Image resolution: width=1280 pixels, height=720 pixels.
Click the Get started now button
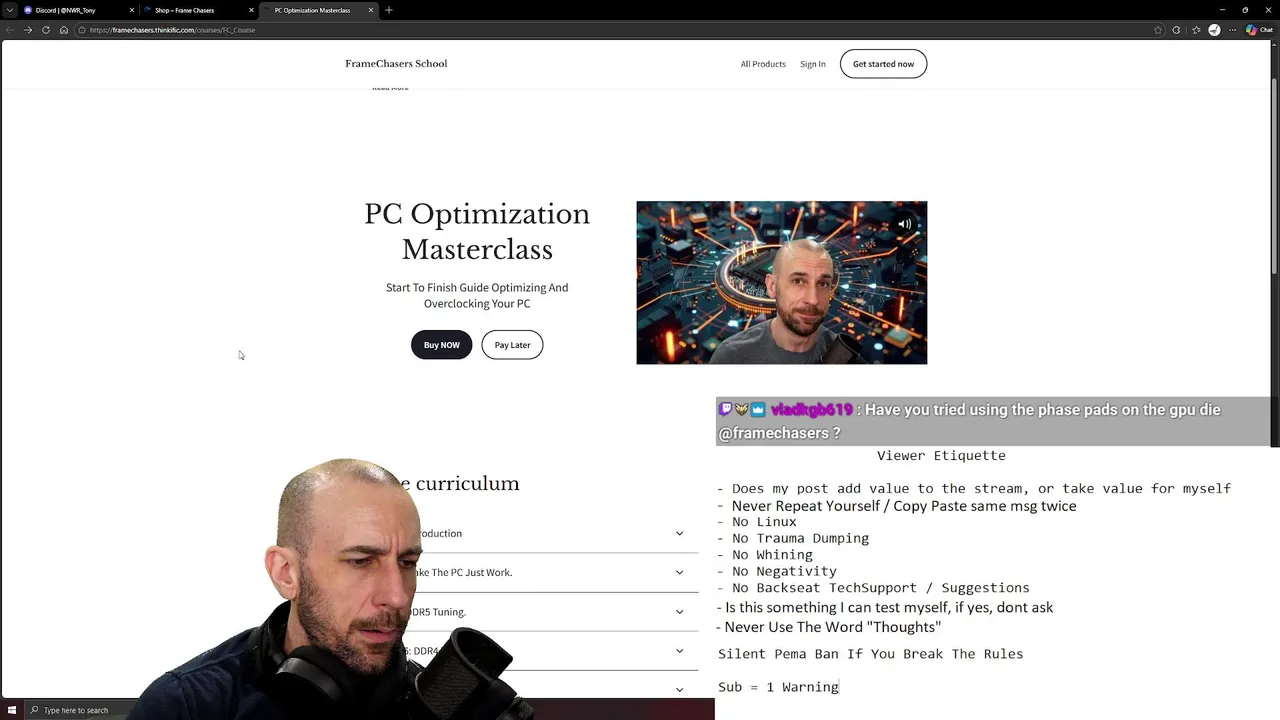pyautogui.click(x=883, y=64)
